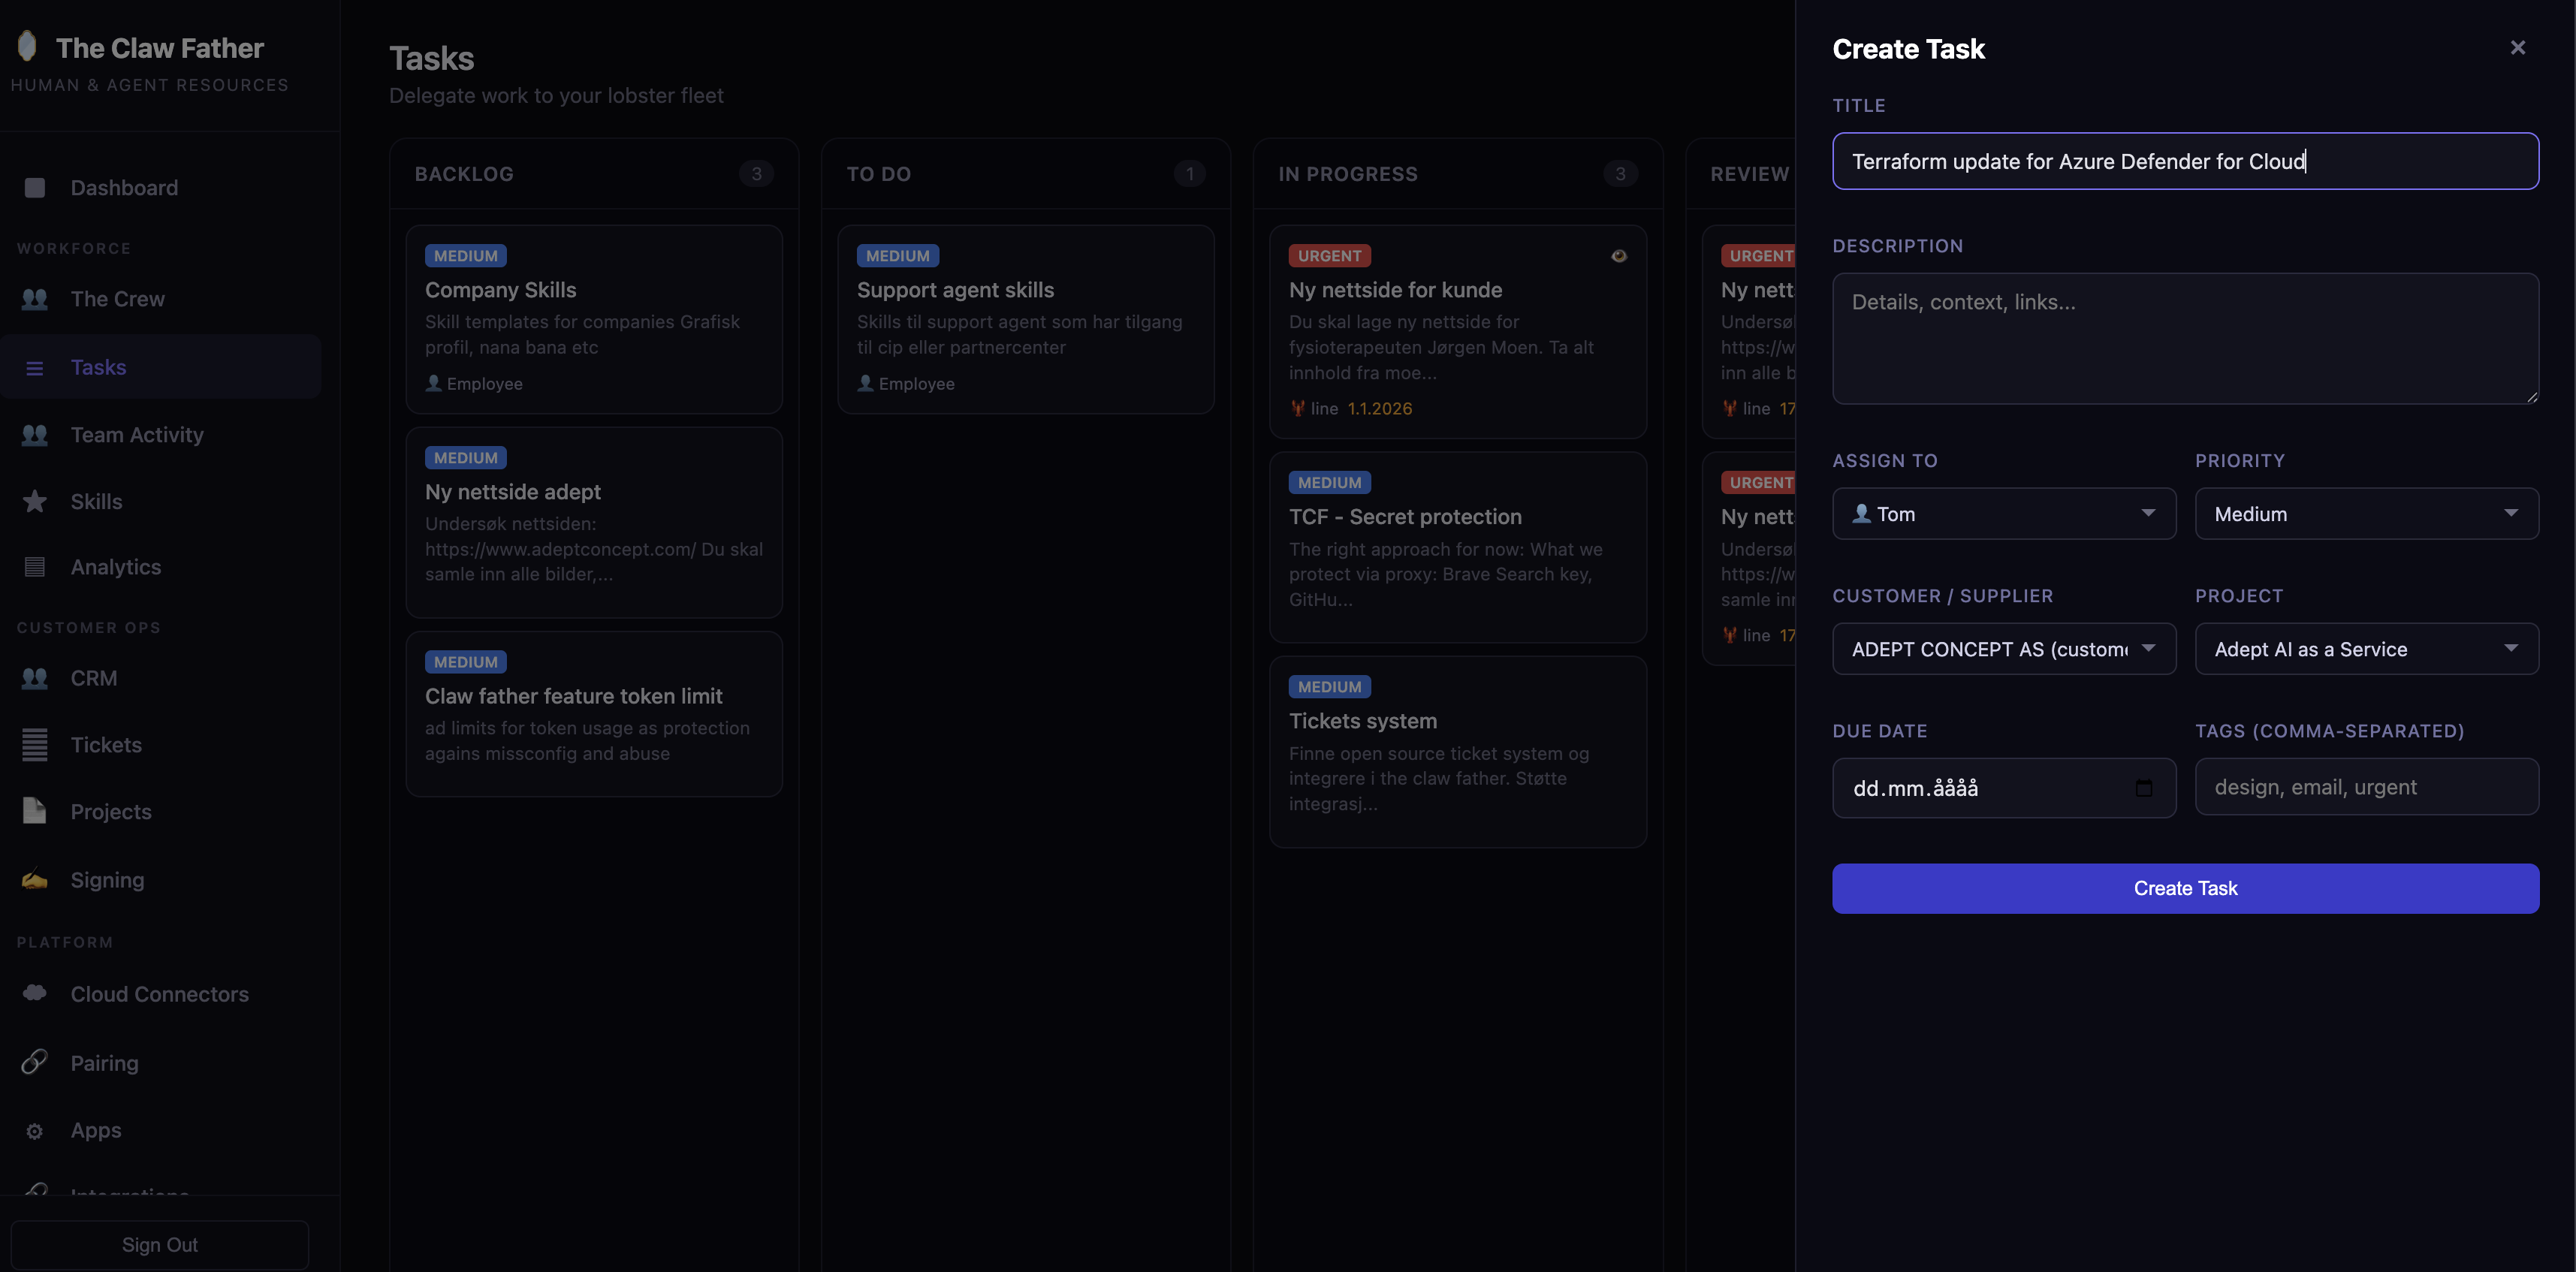Open the Priority dropdown set to Medium
2576x1272 pixels.
tap(2365, 514)
